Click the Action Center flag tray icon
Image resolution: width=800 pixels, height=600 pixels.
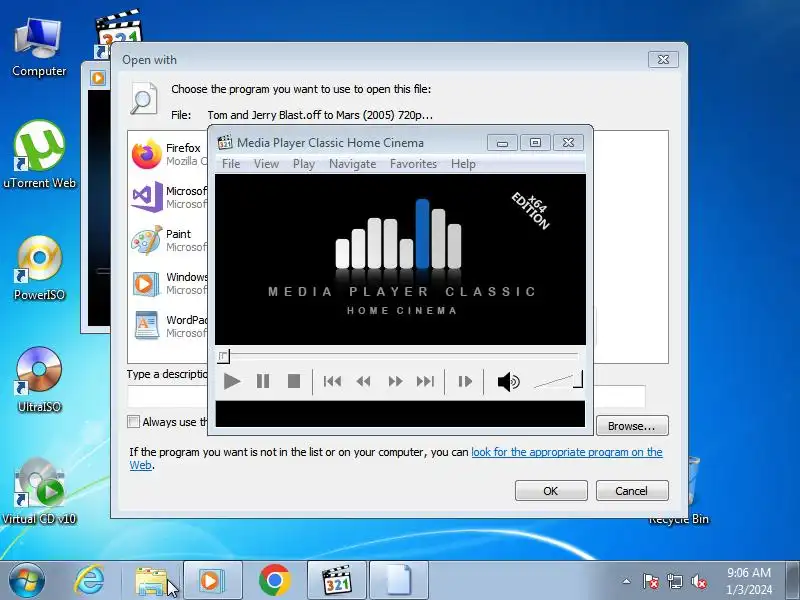click(x=651, y=581)
